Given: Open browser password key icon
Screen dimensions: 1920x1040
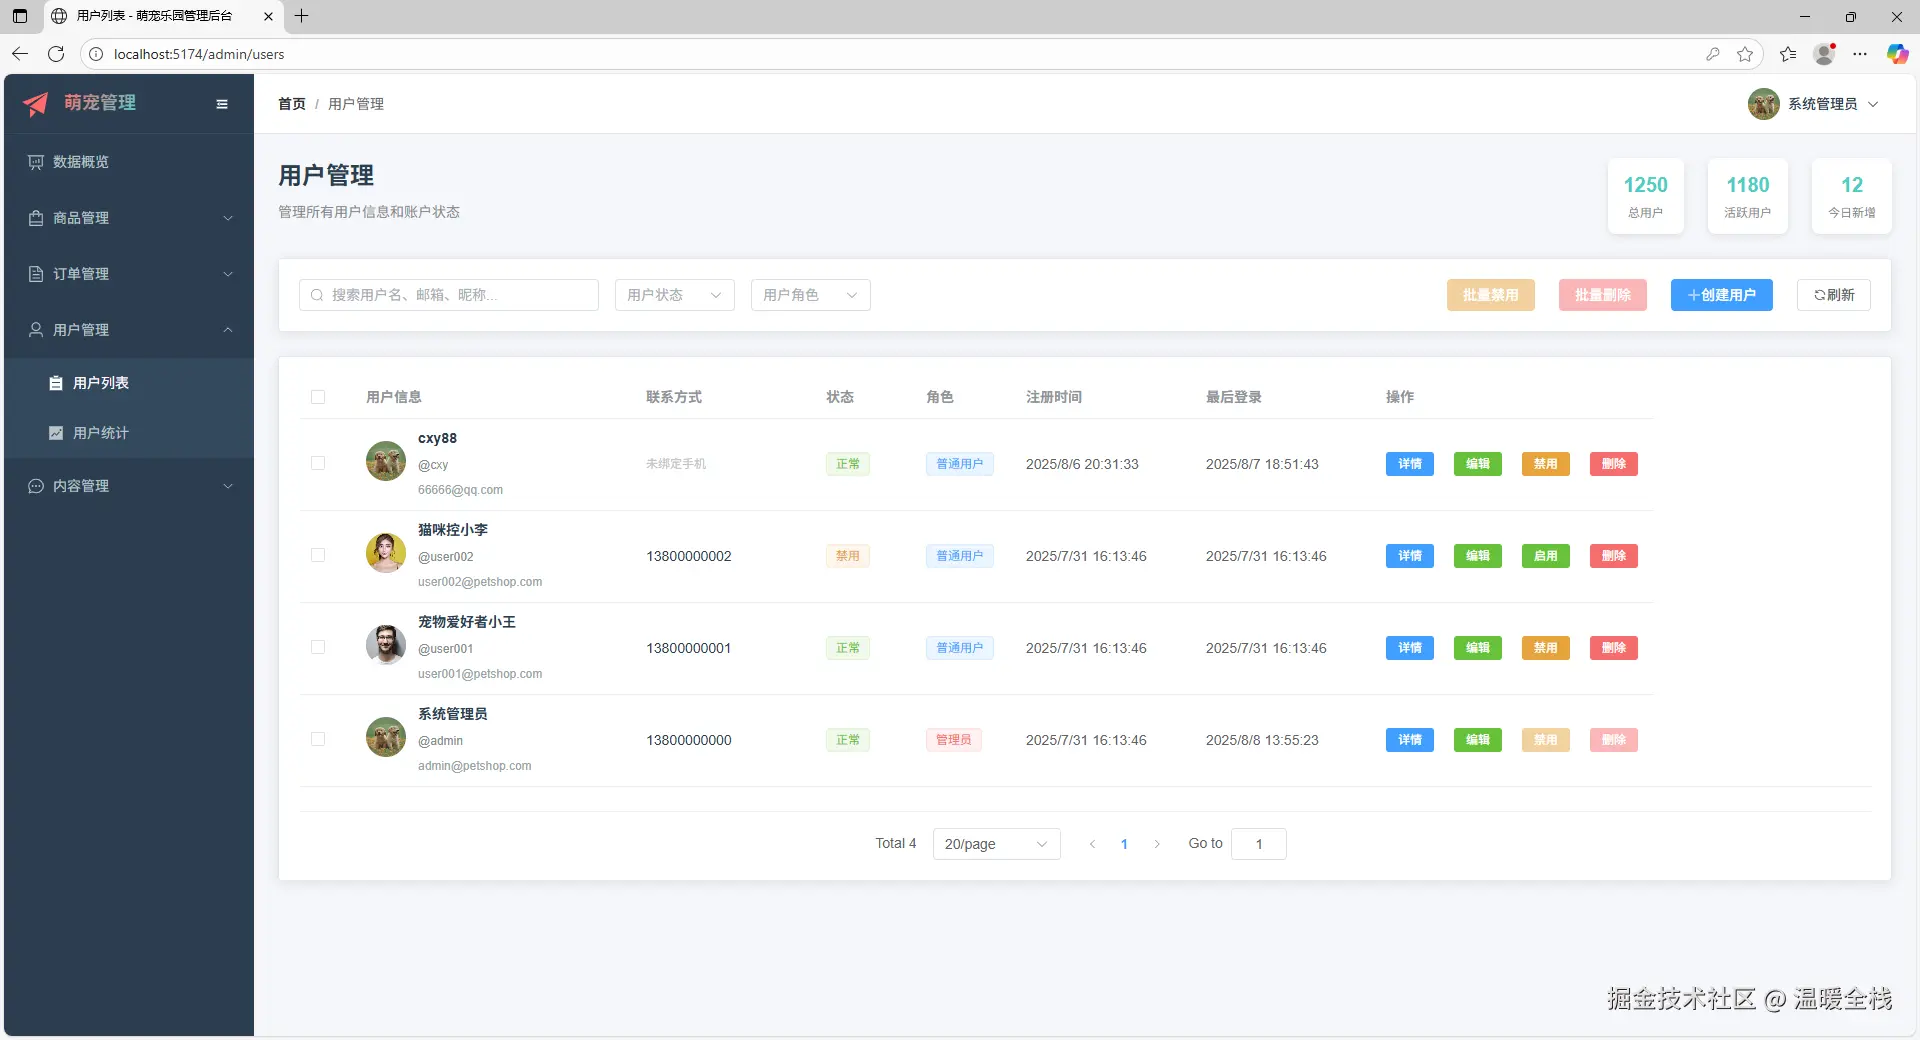Looking at the screenshot, I should tap(1713, 54).
